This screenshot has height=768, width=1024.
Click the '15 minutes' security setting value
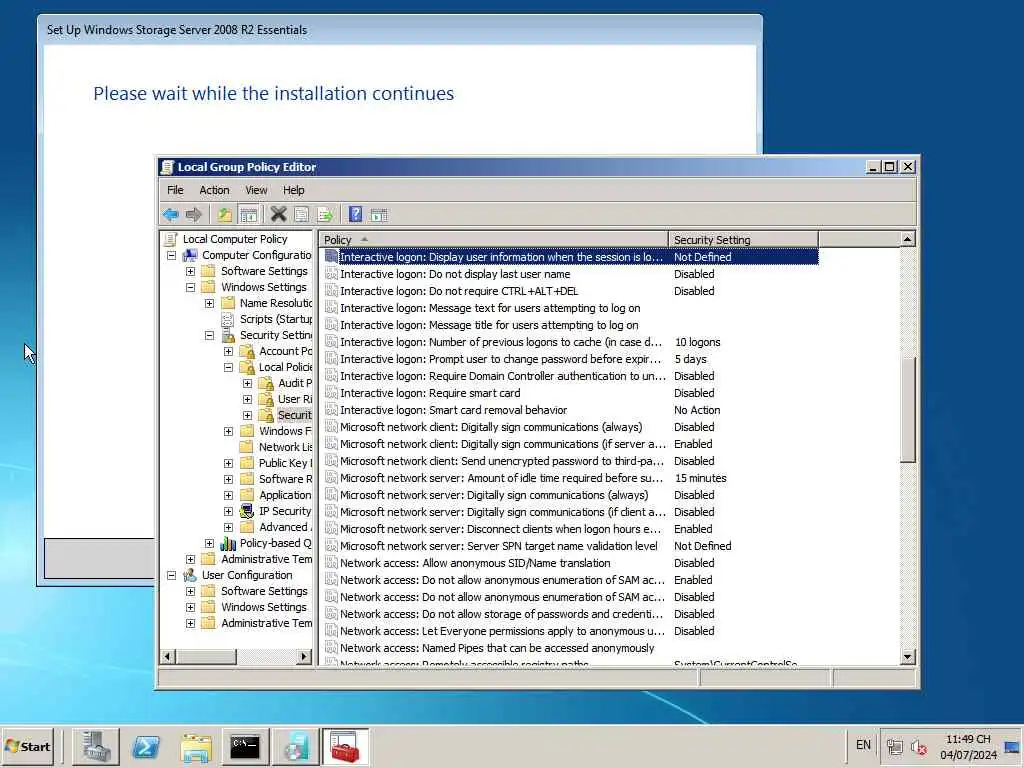701,478
